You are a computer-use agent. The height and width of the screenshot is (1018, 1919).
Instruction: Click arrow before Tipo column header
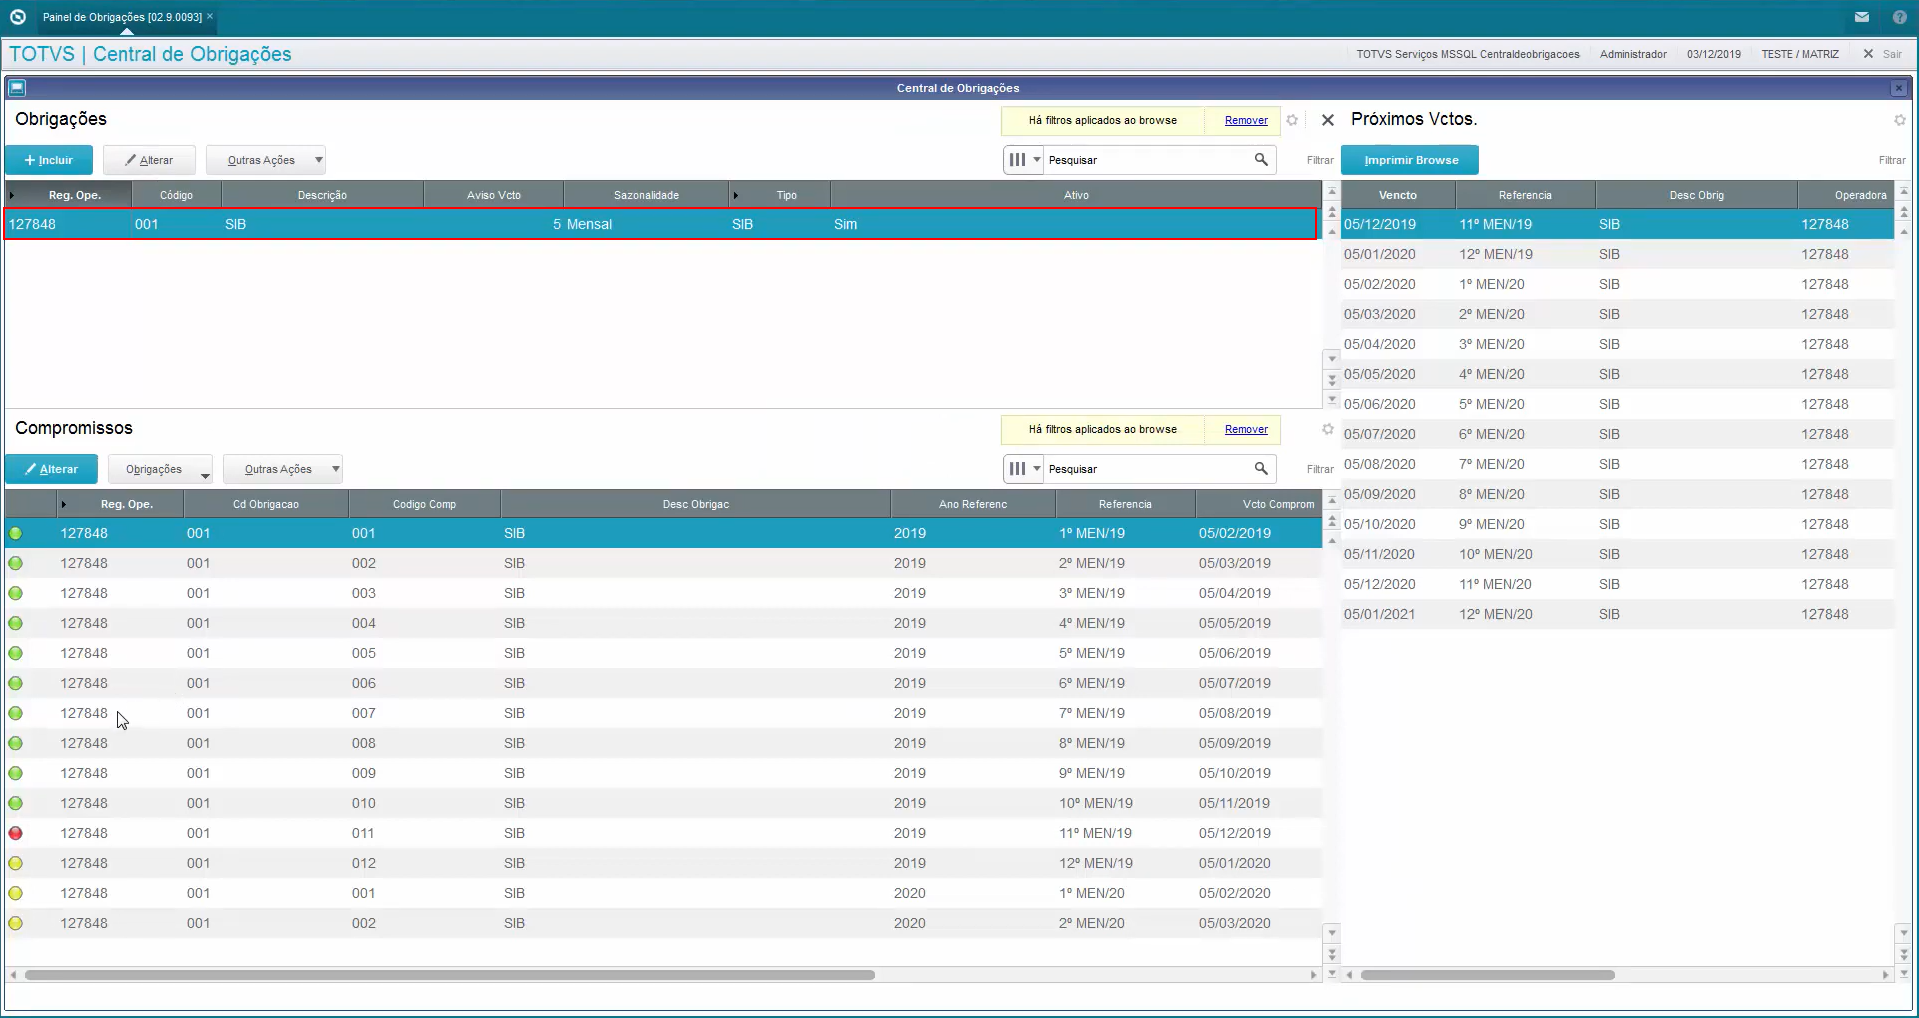tap(736, 195)
